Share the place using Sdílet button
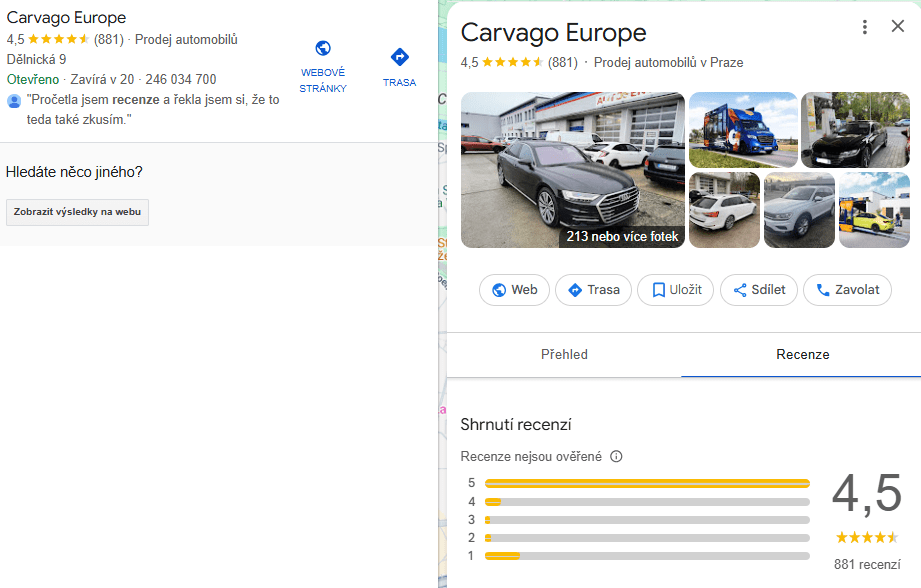Screen dimensions: 921x588 (760, 290)
